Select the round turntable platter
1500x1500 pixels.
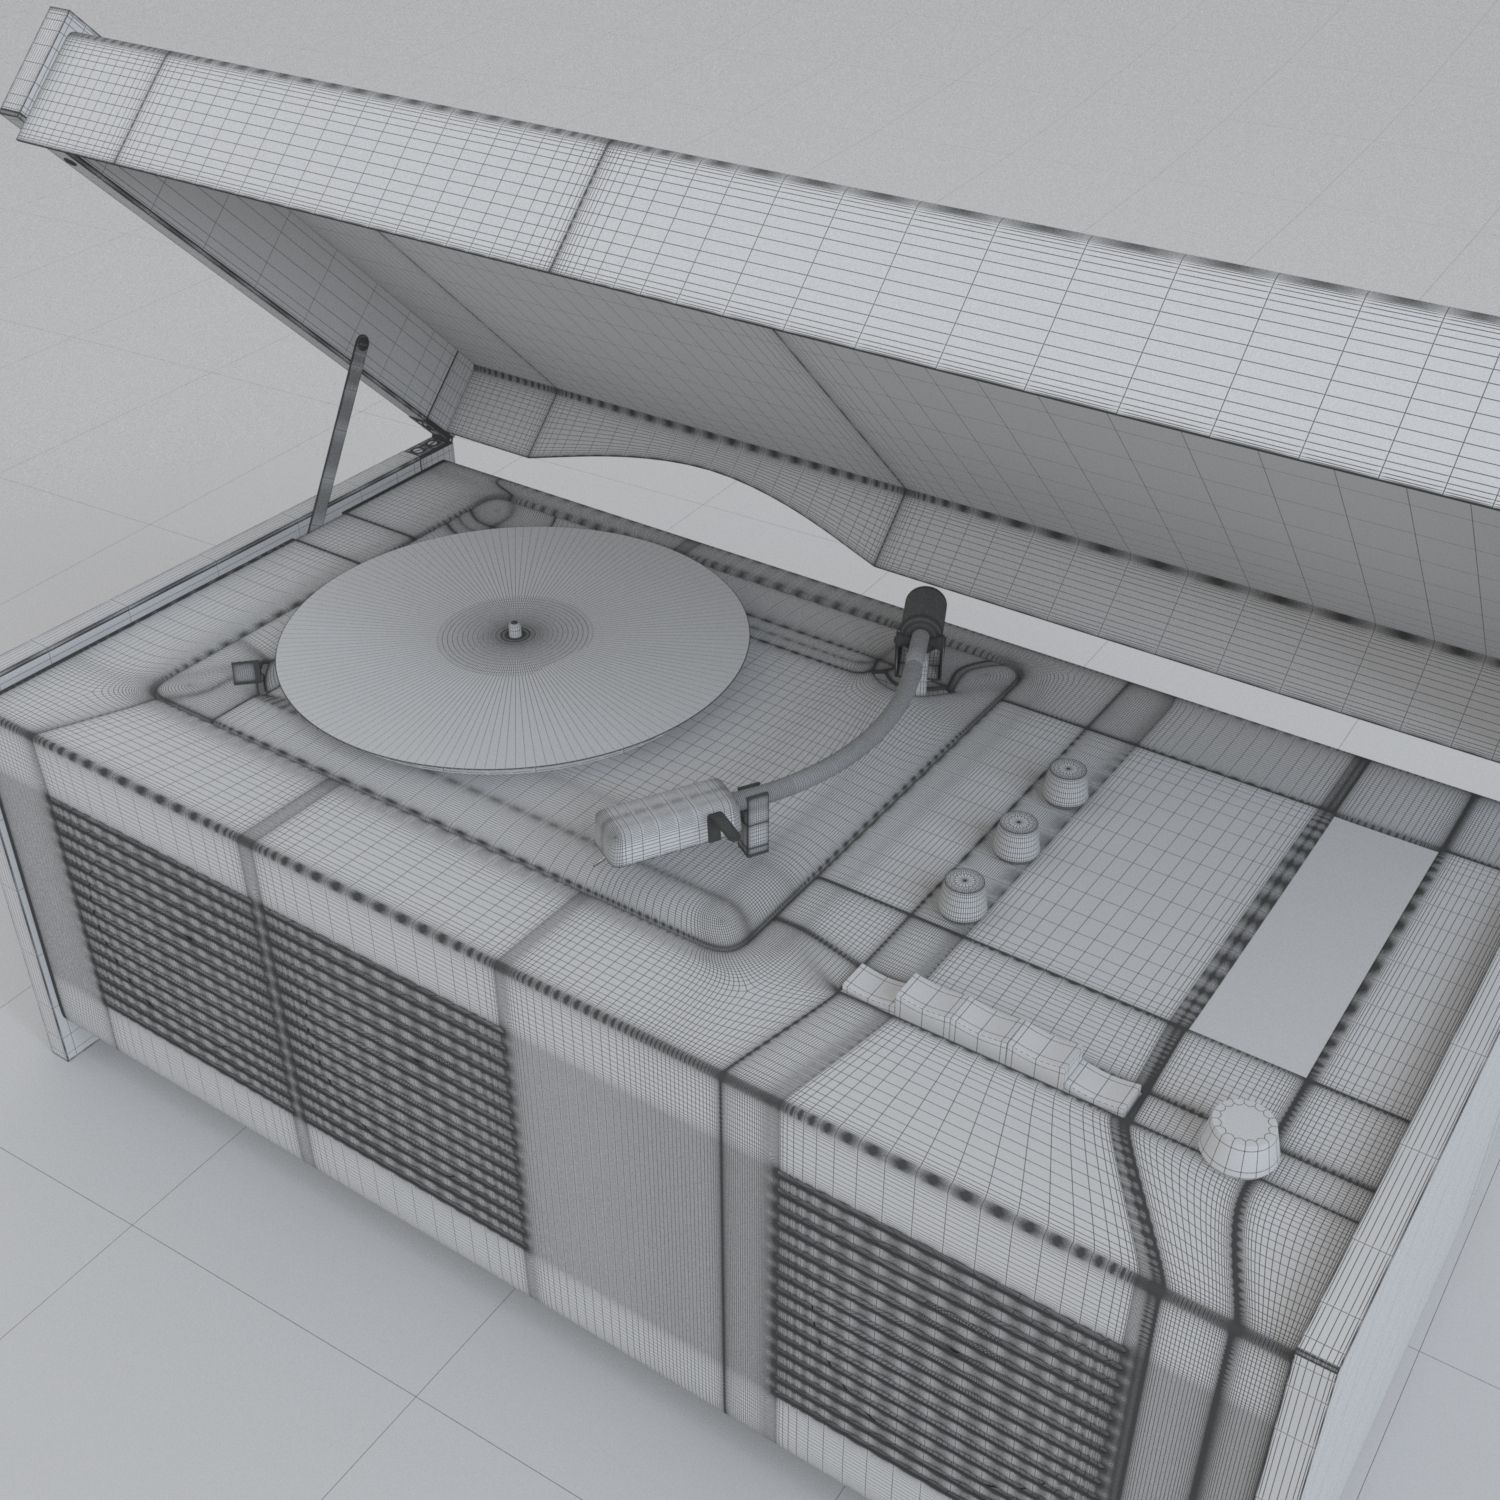coord(512,650)
